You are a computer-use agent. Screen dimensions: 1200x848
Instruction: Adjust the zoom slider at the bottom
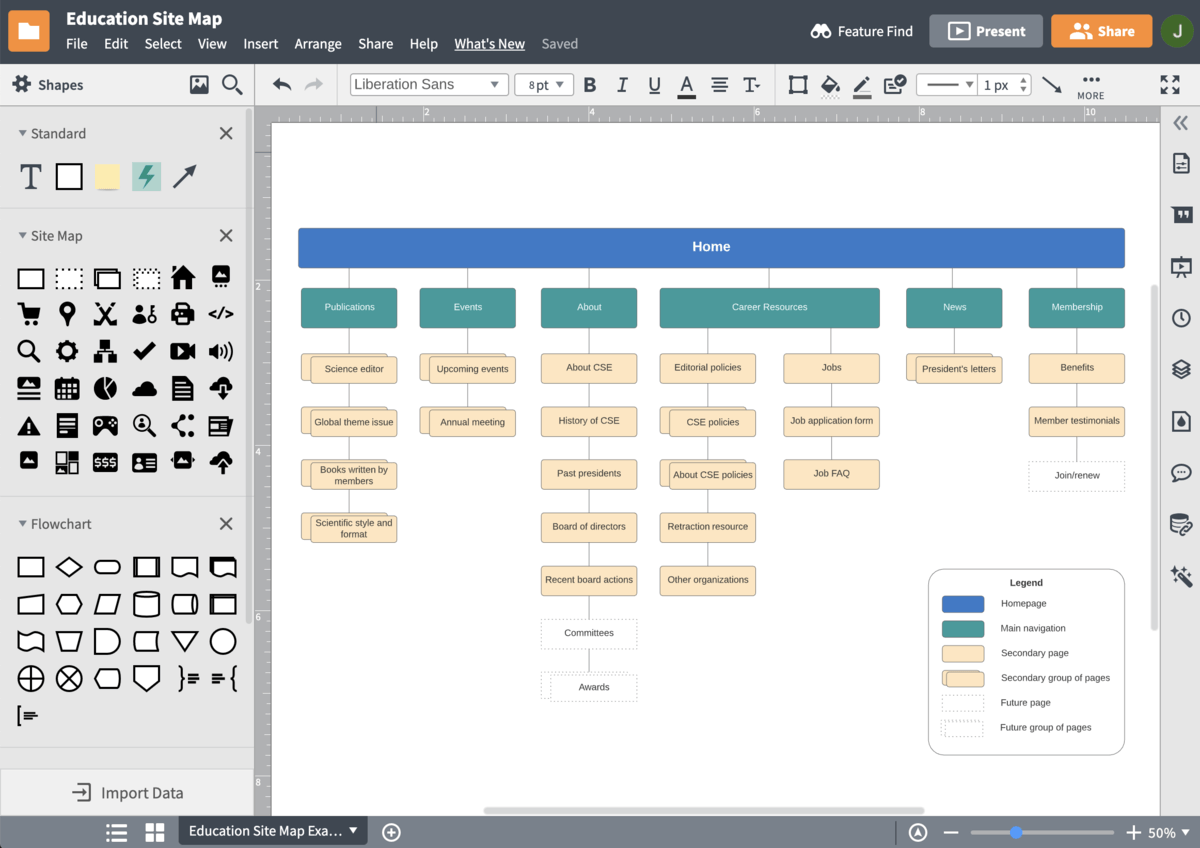tap(1014, 831)
